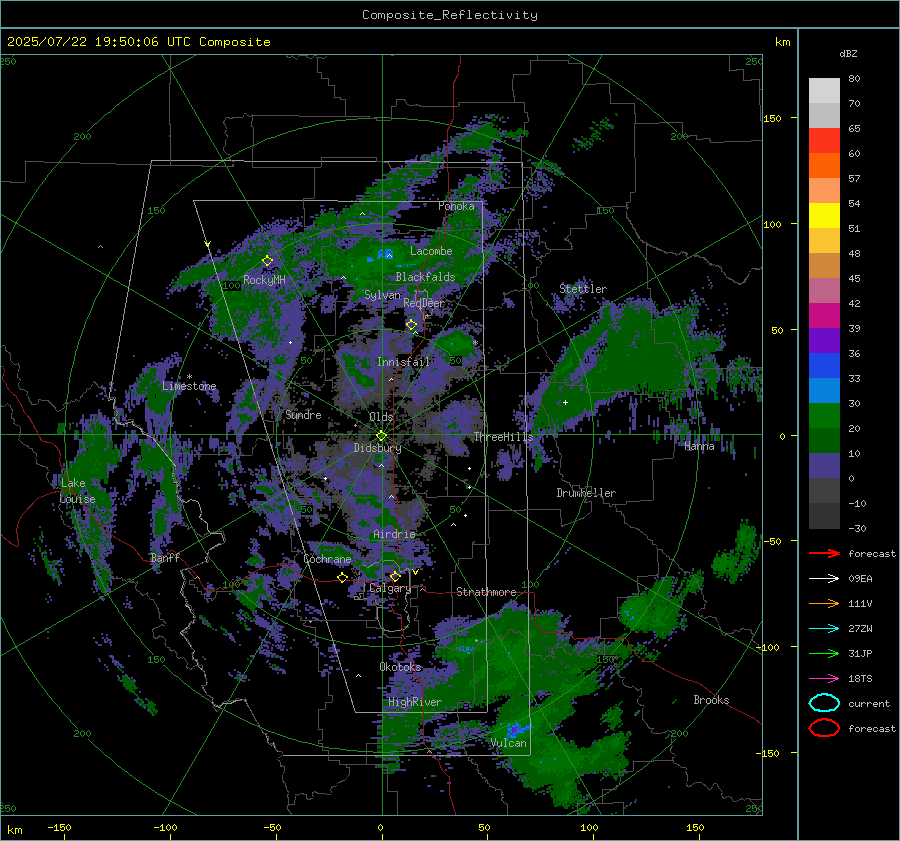Select the magenta 42-39 dBZ color swatch
900x841 pixels.
tap(824, 316)
